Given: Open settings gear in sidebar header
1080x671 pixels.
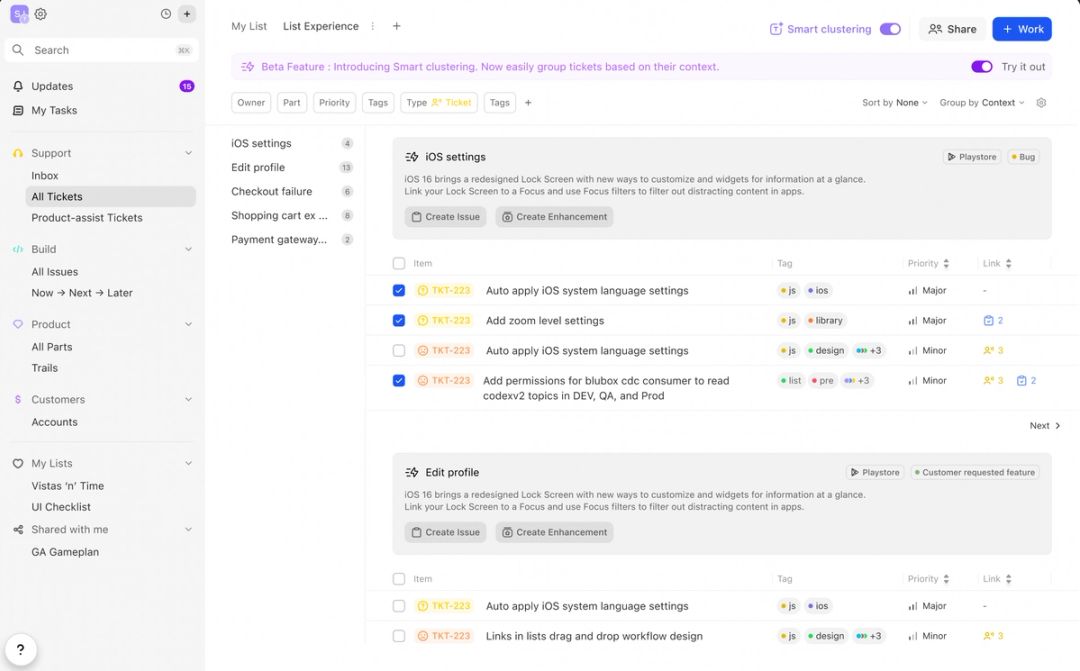Looking at the screenshot, I should point(41,14).
